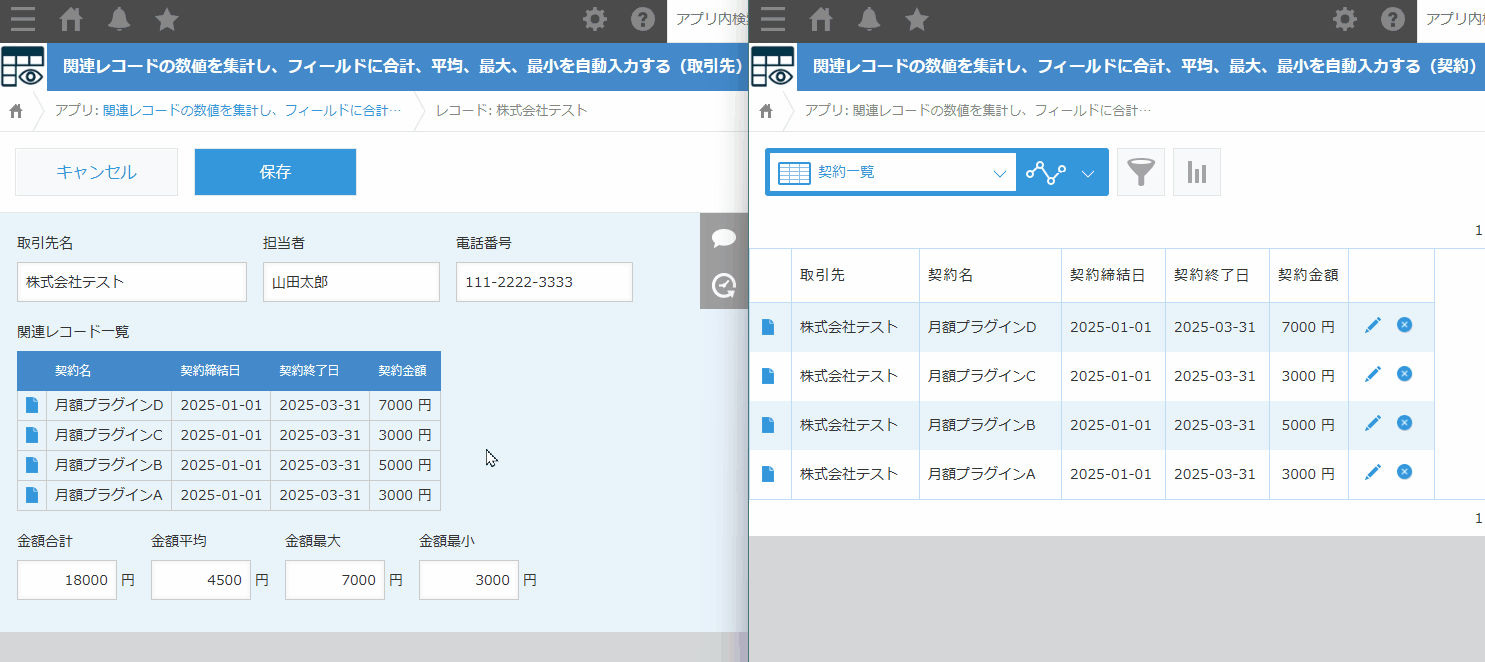The width and height of the screenshot is (1485, 662).
Task: Click the 電話番号 input field
Action: (544, 282)
